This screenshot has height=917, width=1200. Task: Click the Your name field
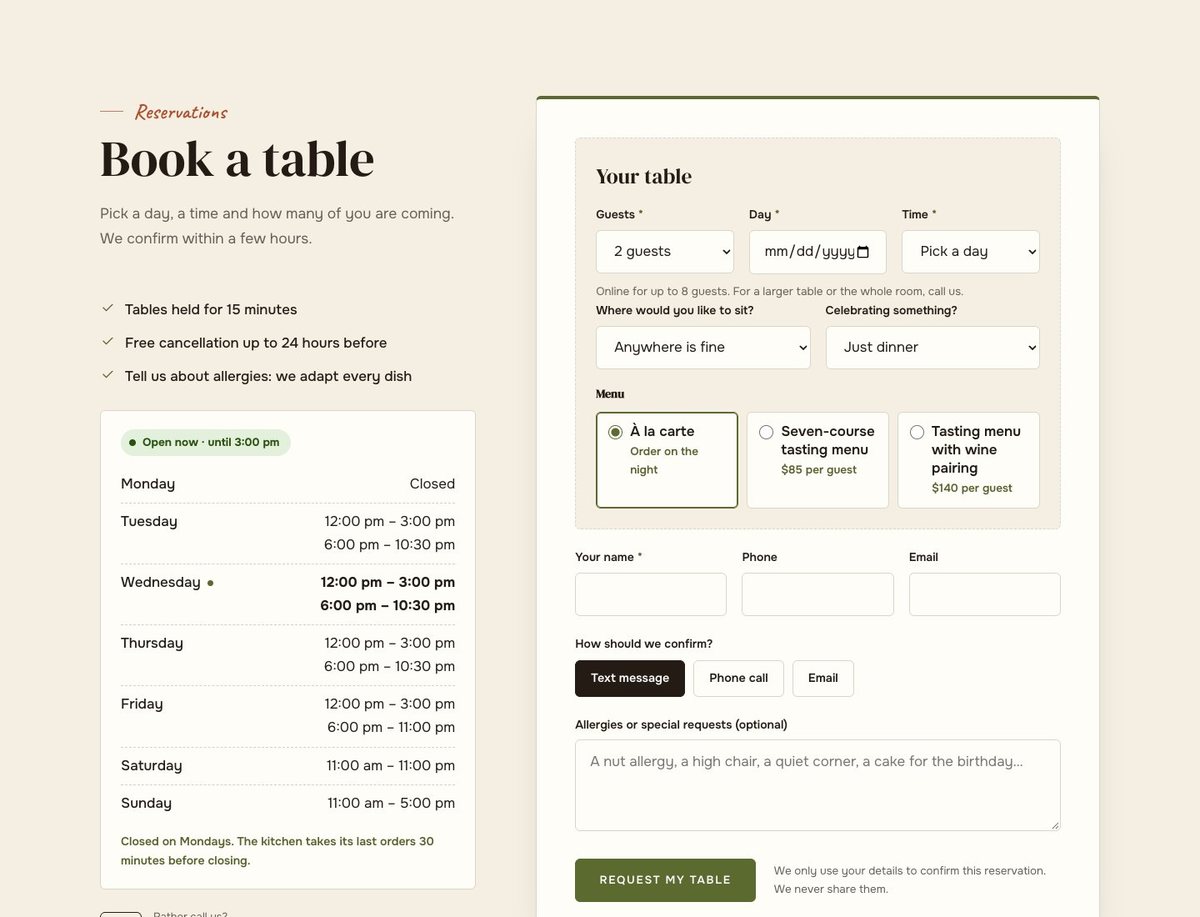pyautogui.click(x=651, y=594)
